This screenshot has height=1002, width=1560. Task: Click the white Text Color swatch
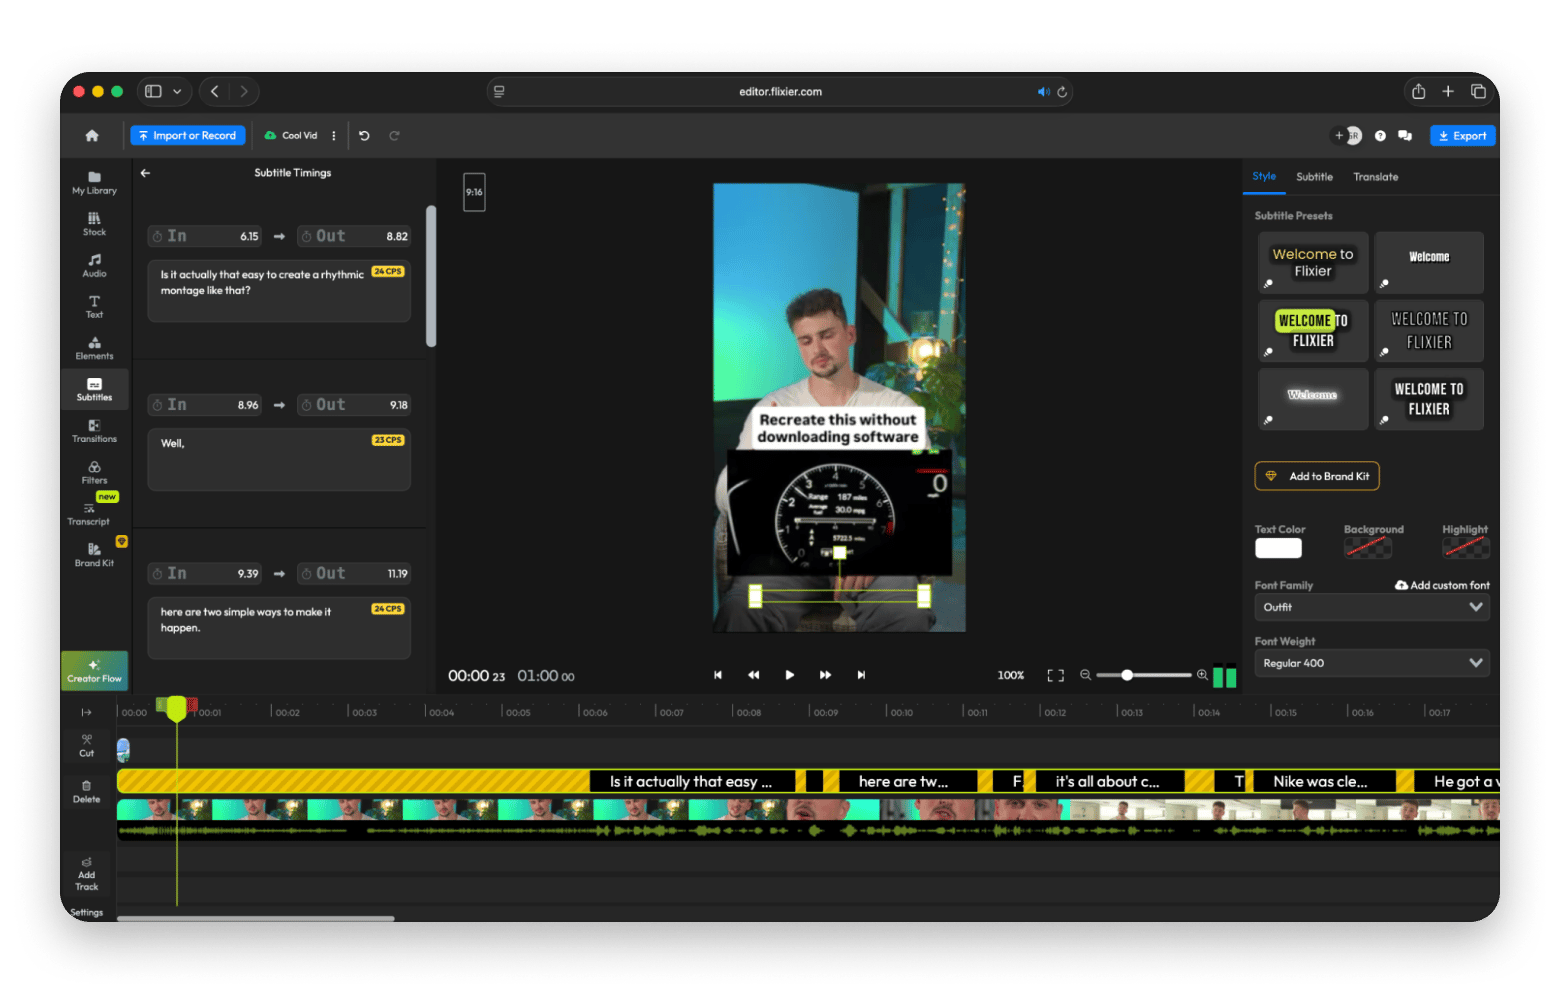[1278, 548]
